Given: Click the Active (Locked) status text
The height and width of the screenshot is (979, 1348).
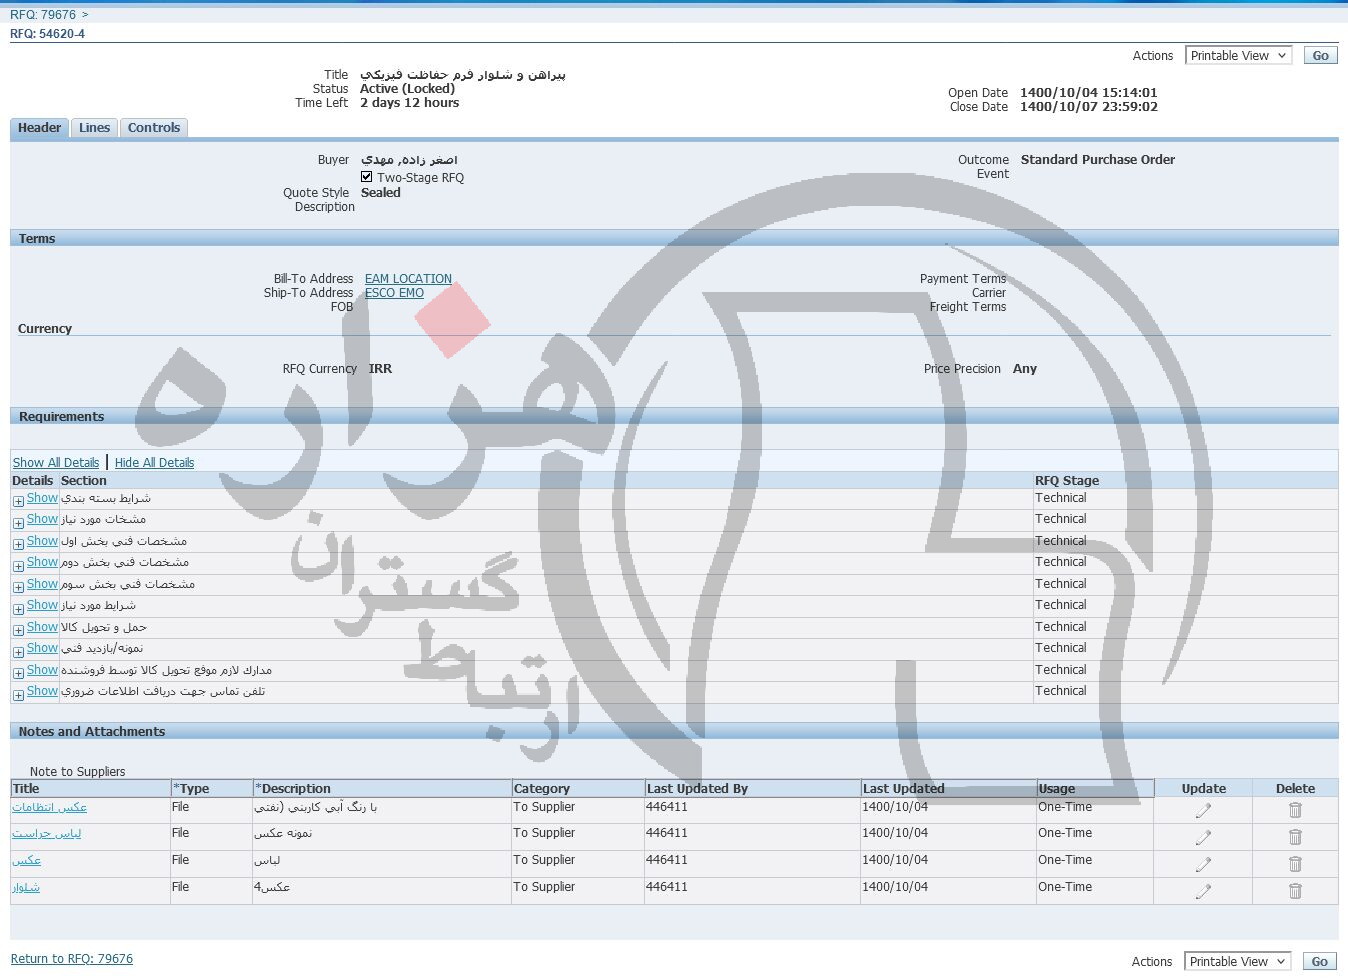Looking at the screenshot, I should point(407,89).
